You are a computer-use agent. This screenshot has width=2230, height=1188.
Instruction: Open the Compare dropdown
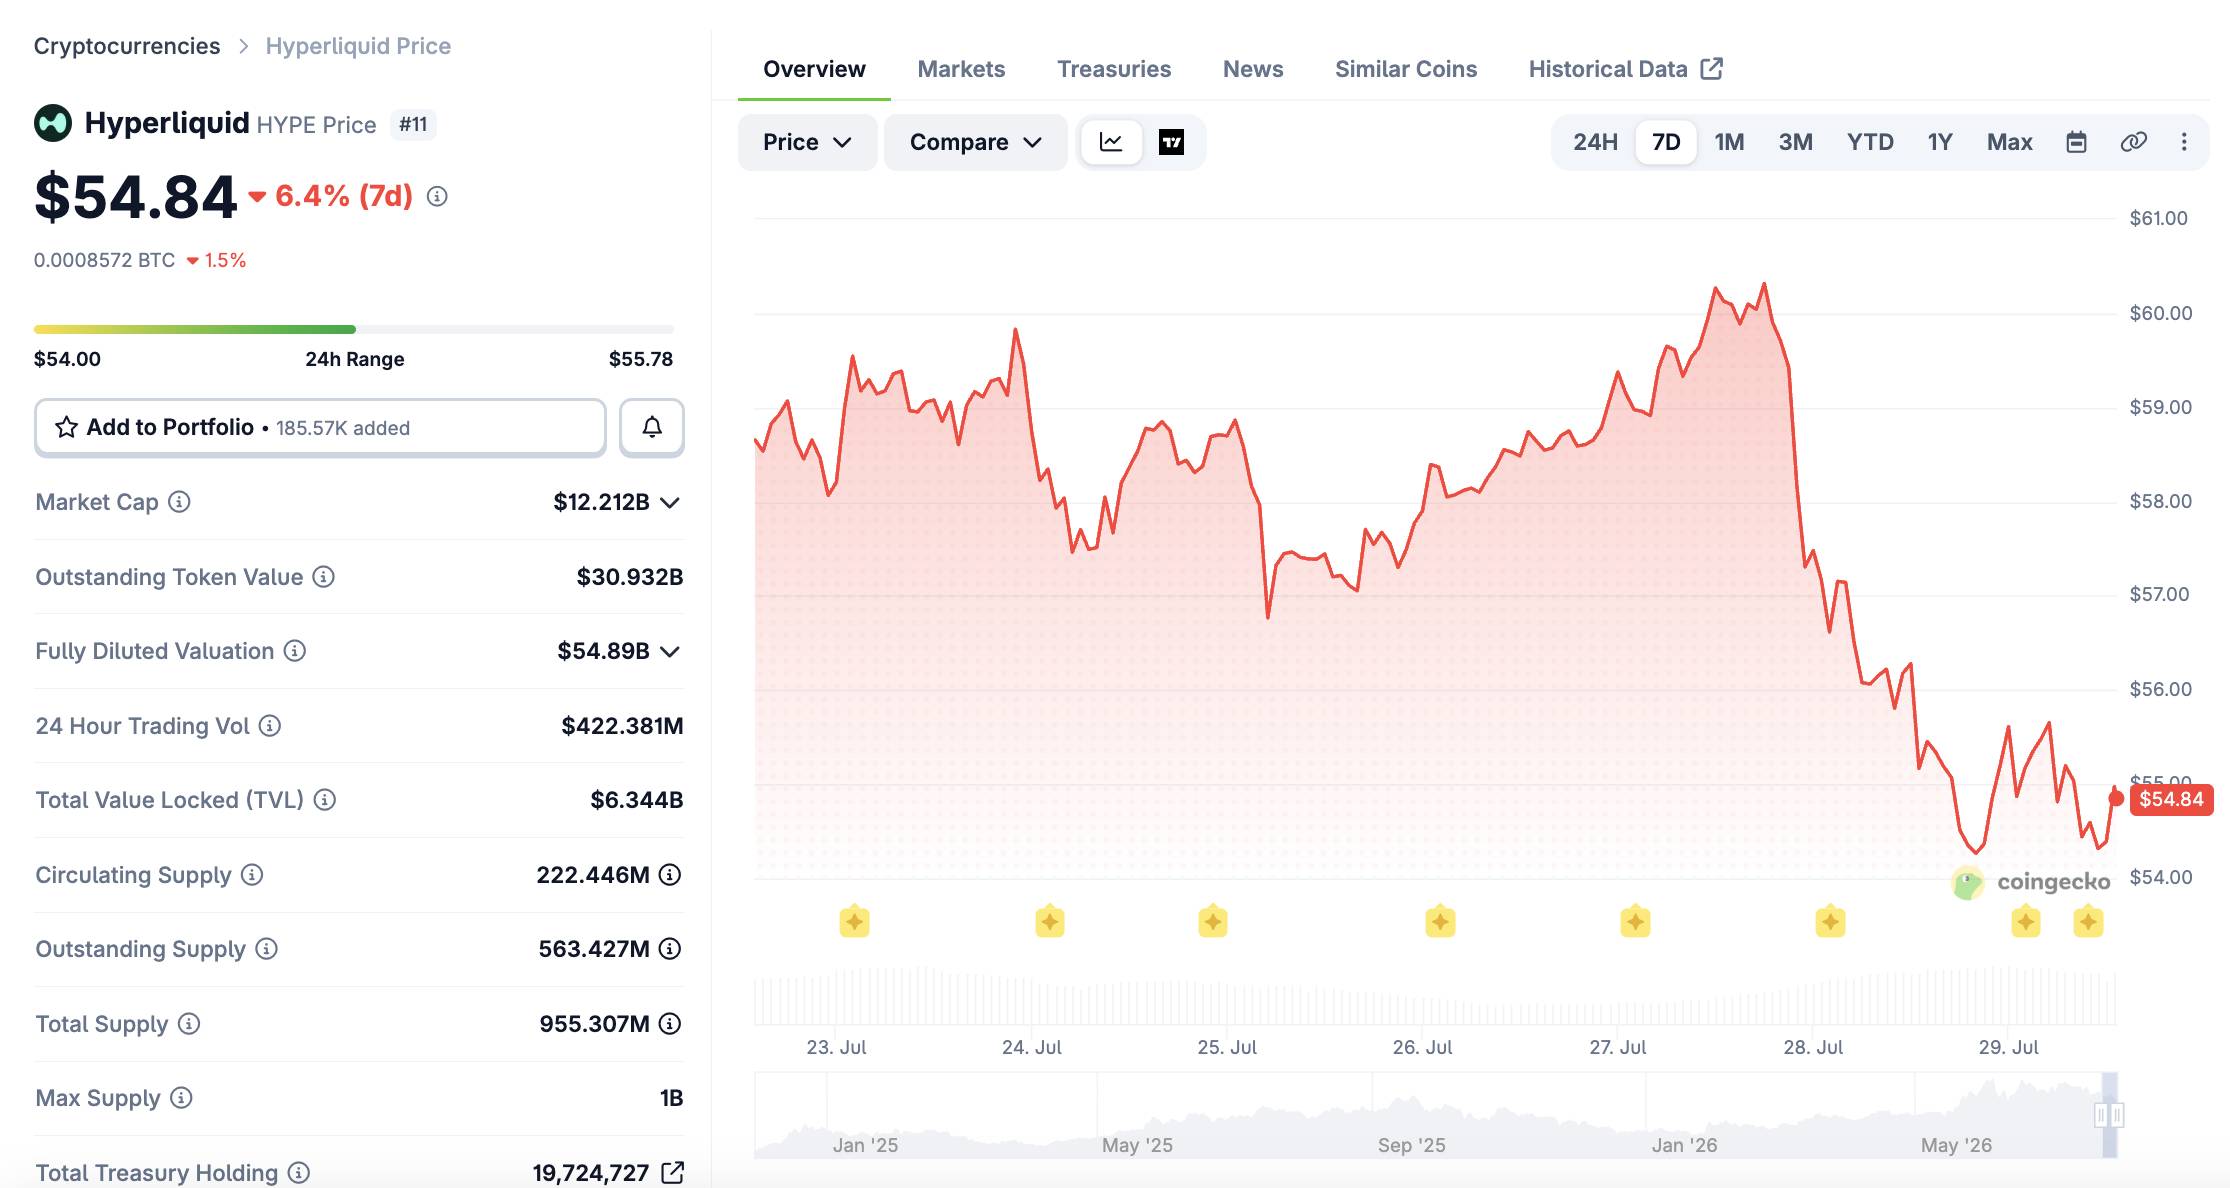[976, 142]
